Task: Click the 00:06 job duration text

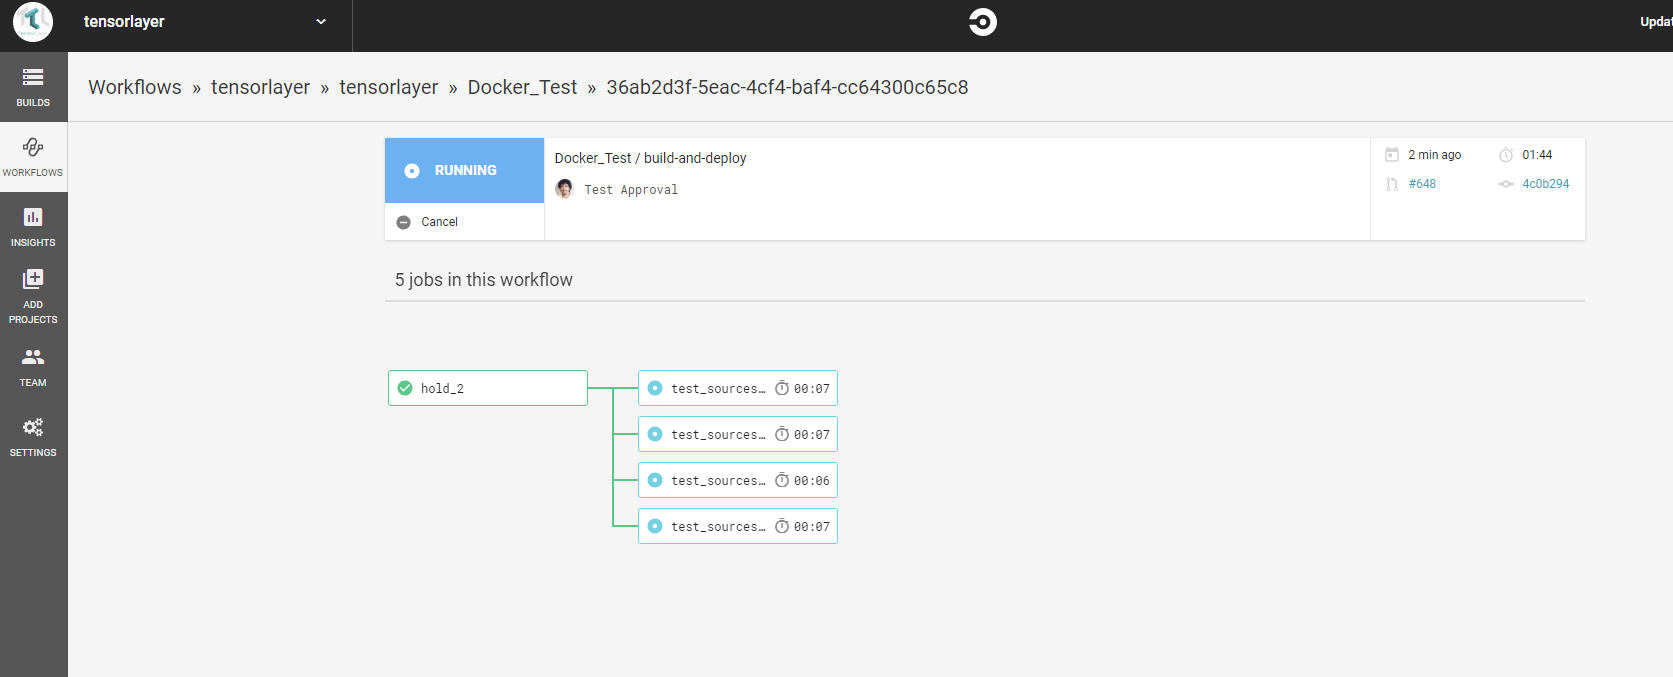Action: point(812,481)
